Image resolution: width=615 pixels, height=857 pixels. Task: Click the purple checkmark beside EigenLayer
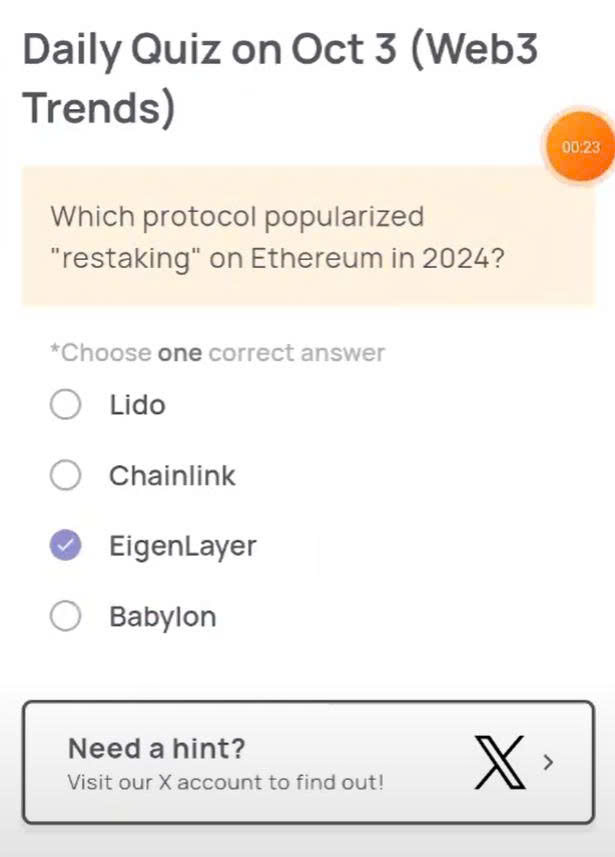(x=65, y=546)
